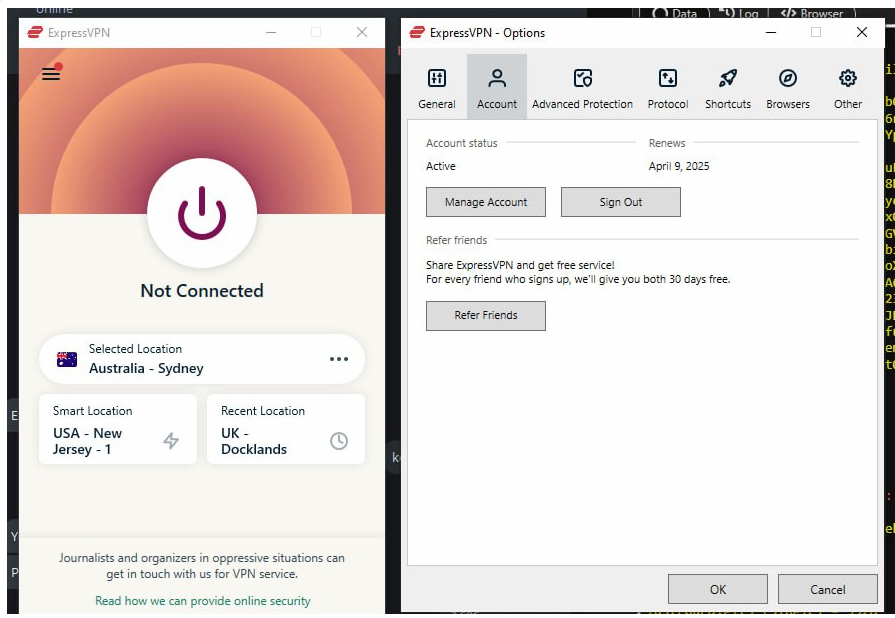Click the April 9, 2025 renewal date
The height and width of the screenshot is (618, 895).
coord(679,166)
